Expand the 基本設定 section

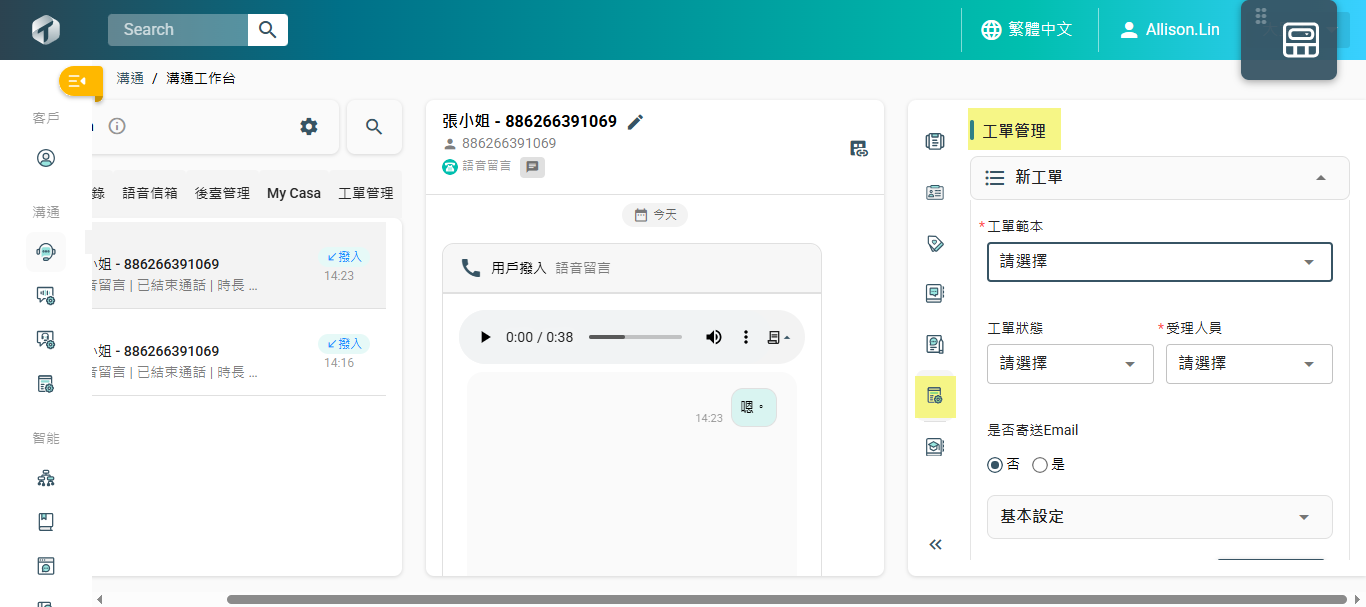click(1159, 517)
